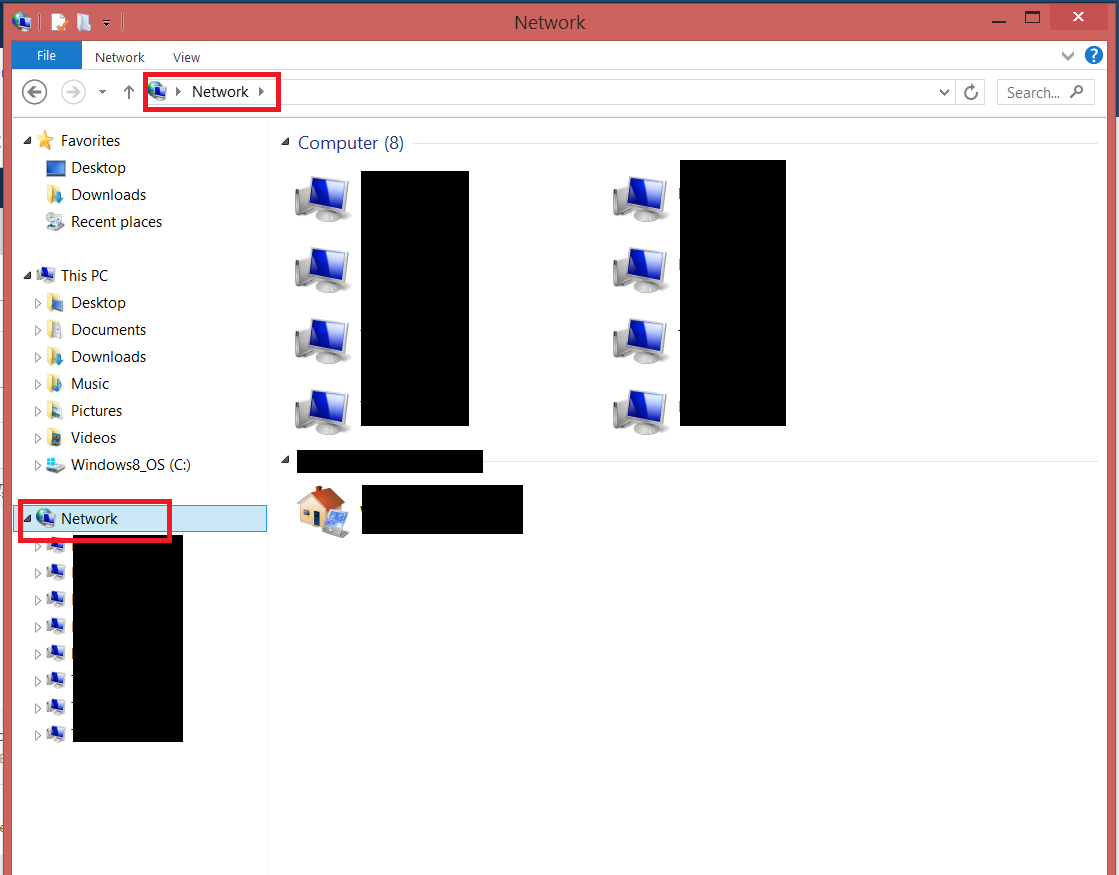
Task: Open the File menu
Action: [46, 56]
